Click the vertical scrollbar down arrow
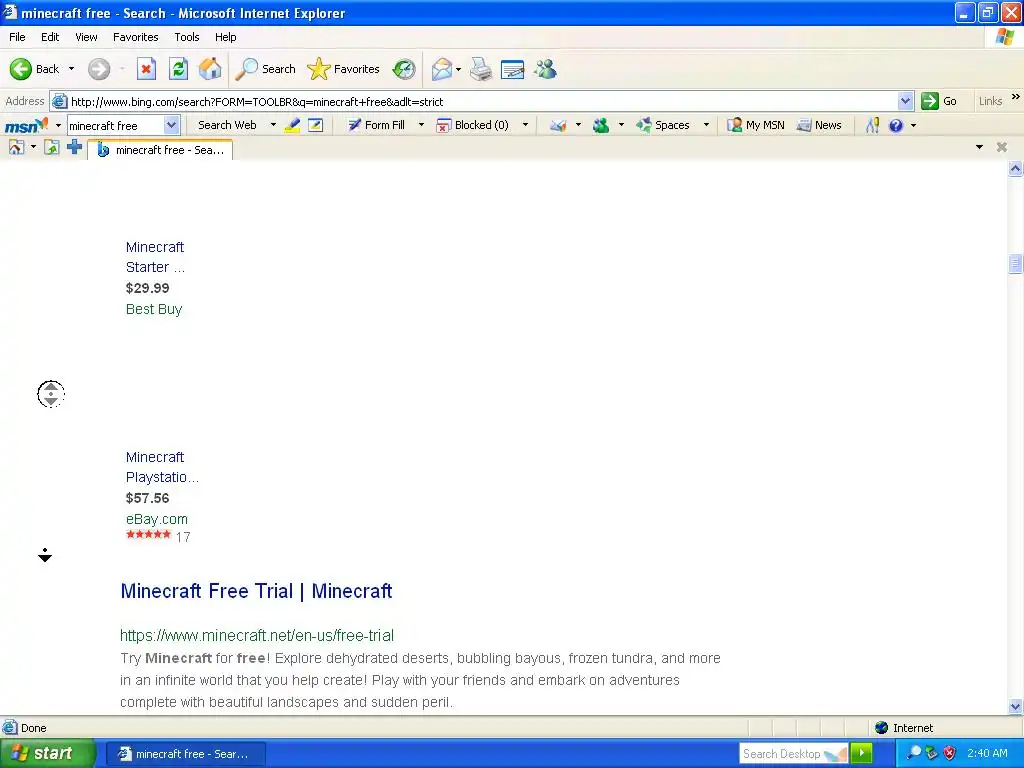This screenshot has height=768, width=1024. [x=1015, y=706]
